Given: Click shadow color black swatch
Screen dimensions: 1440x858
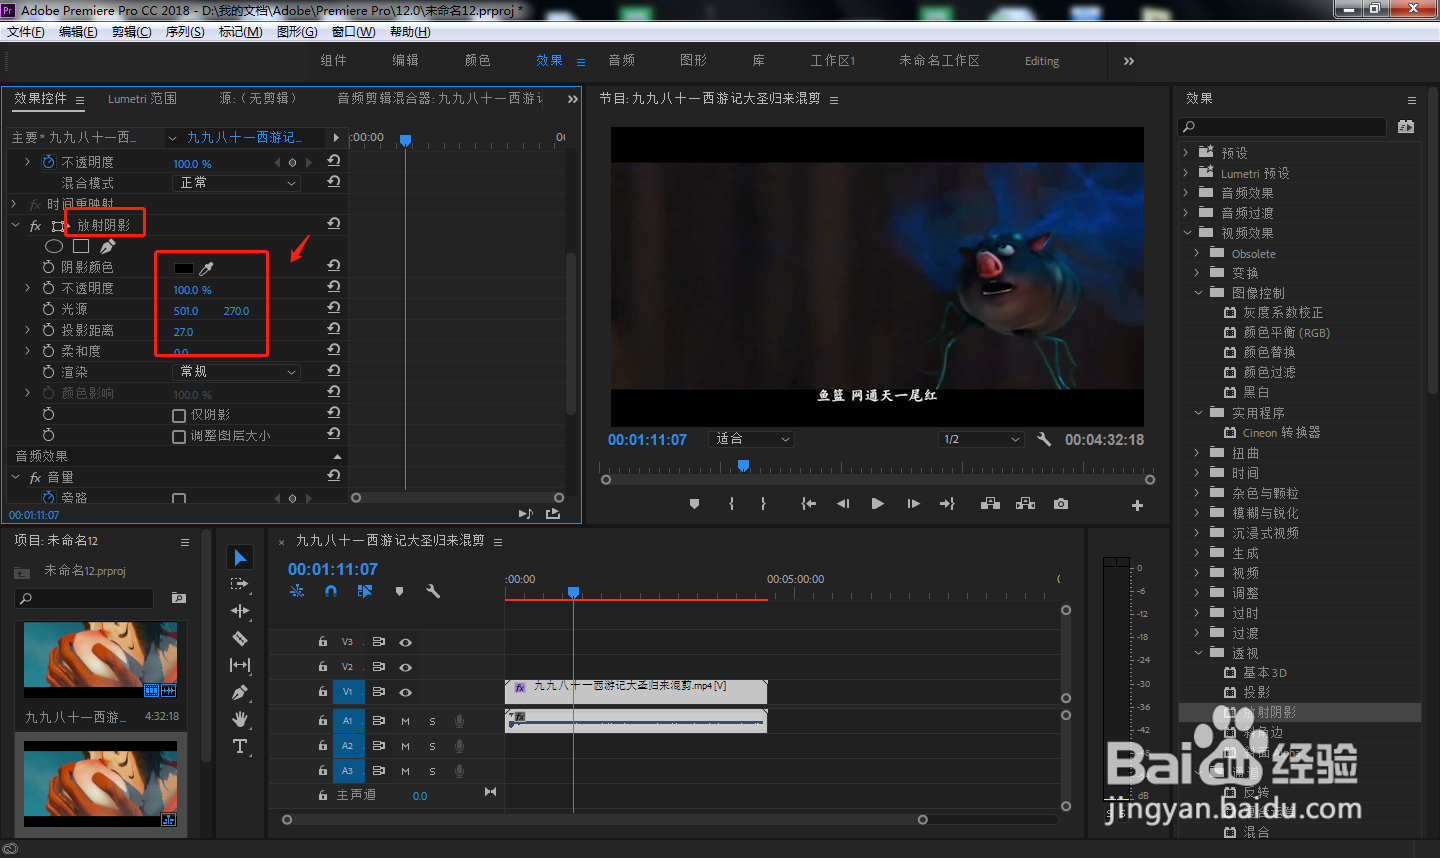Looking at the screenshot, I should pyautogui.click(x=183, y=268).
